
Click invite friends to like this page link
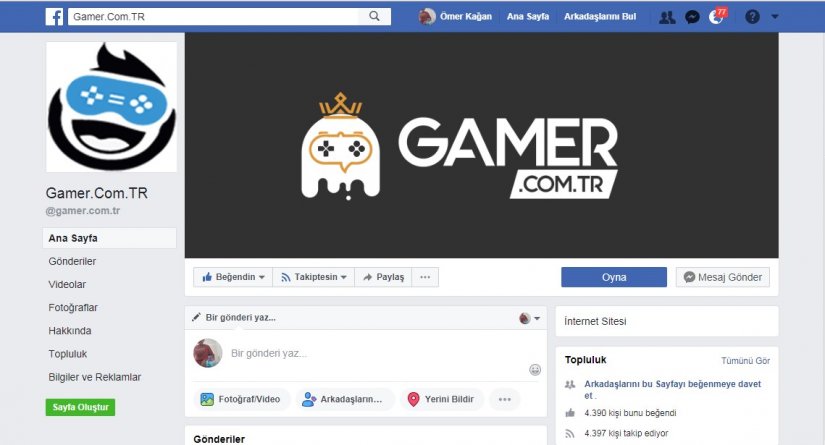coord(672,390)
